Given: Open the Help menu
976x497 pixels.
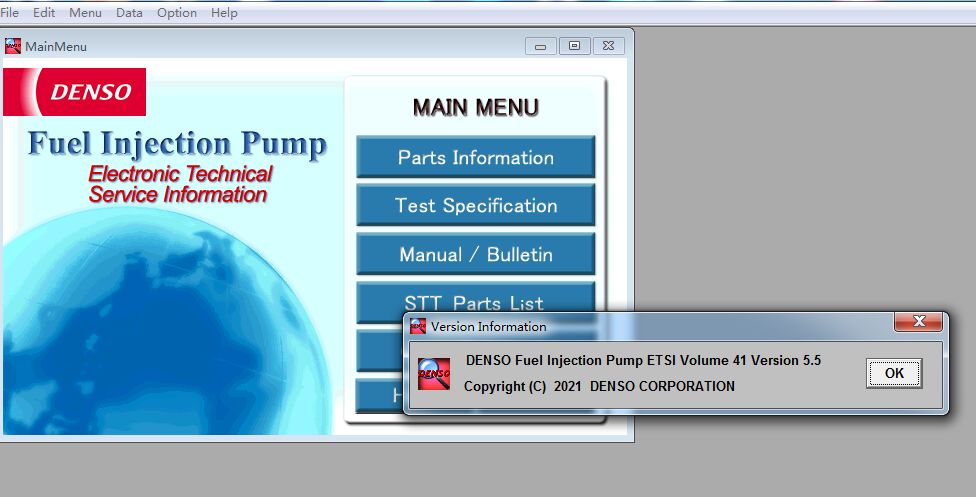Looking at the screenshot, I should pyautogui.click(x=224, y=12).
